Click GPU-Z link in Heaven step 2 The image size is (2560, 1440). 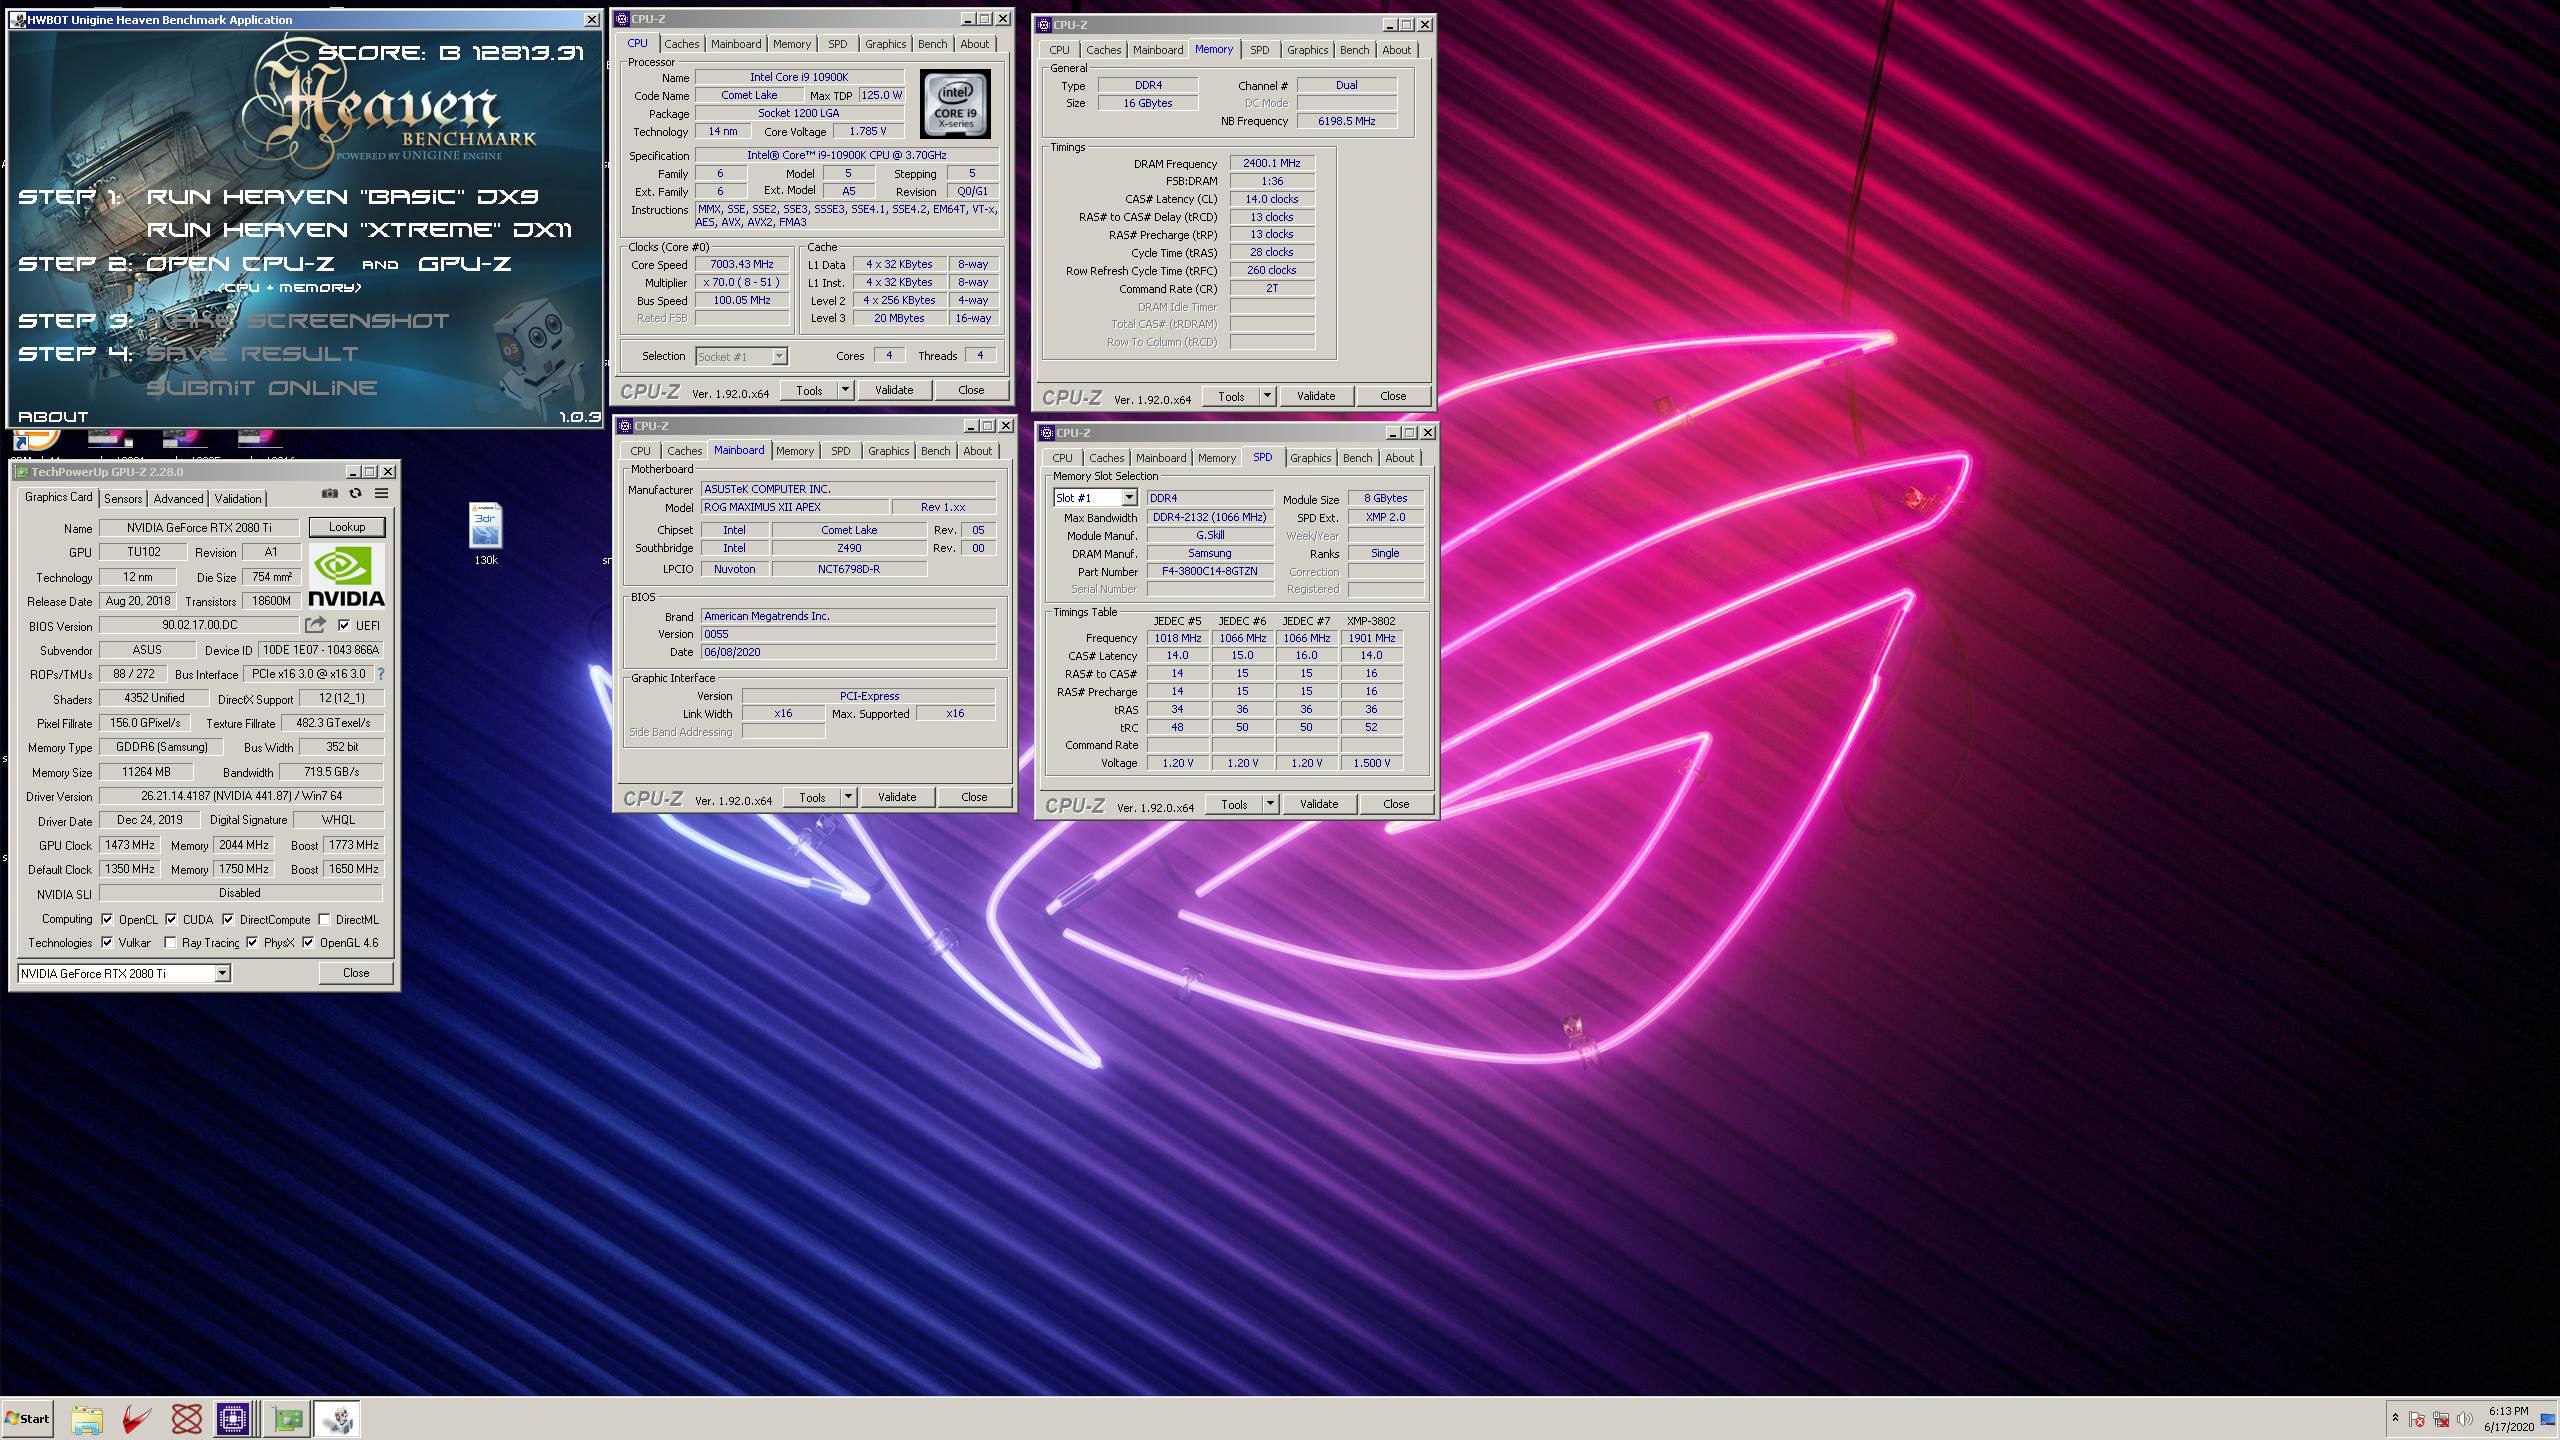(465, 264)
